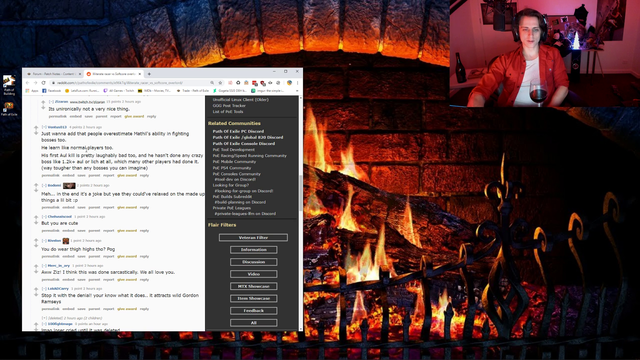Downvote the "Just wanna add that people overestimate" comment
The width and height of the screenshot is (640, 360).
point(36,133)
